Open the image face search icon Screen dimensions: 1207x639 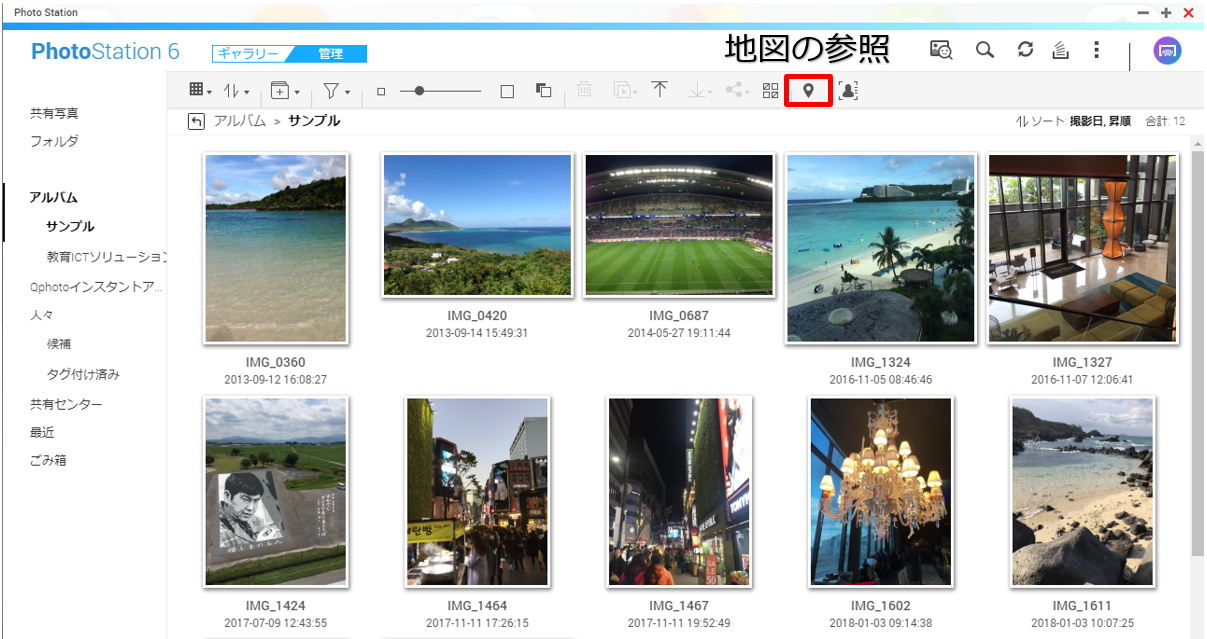(940, 50)
